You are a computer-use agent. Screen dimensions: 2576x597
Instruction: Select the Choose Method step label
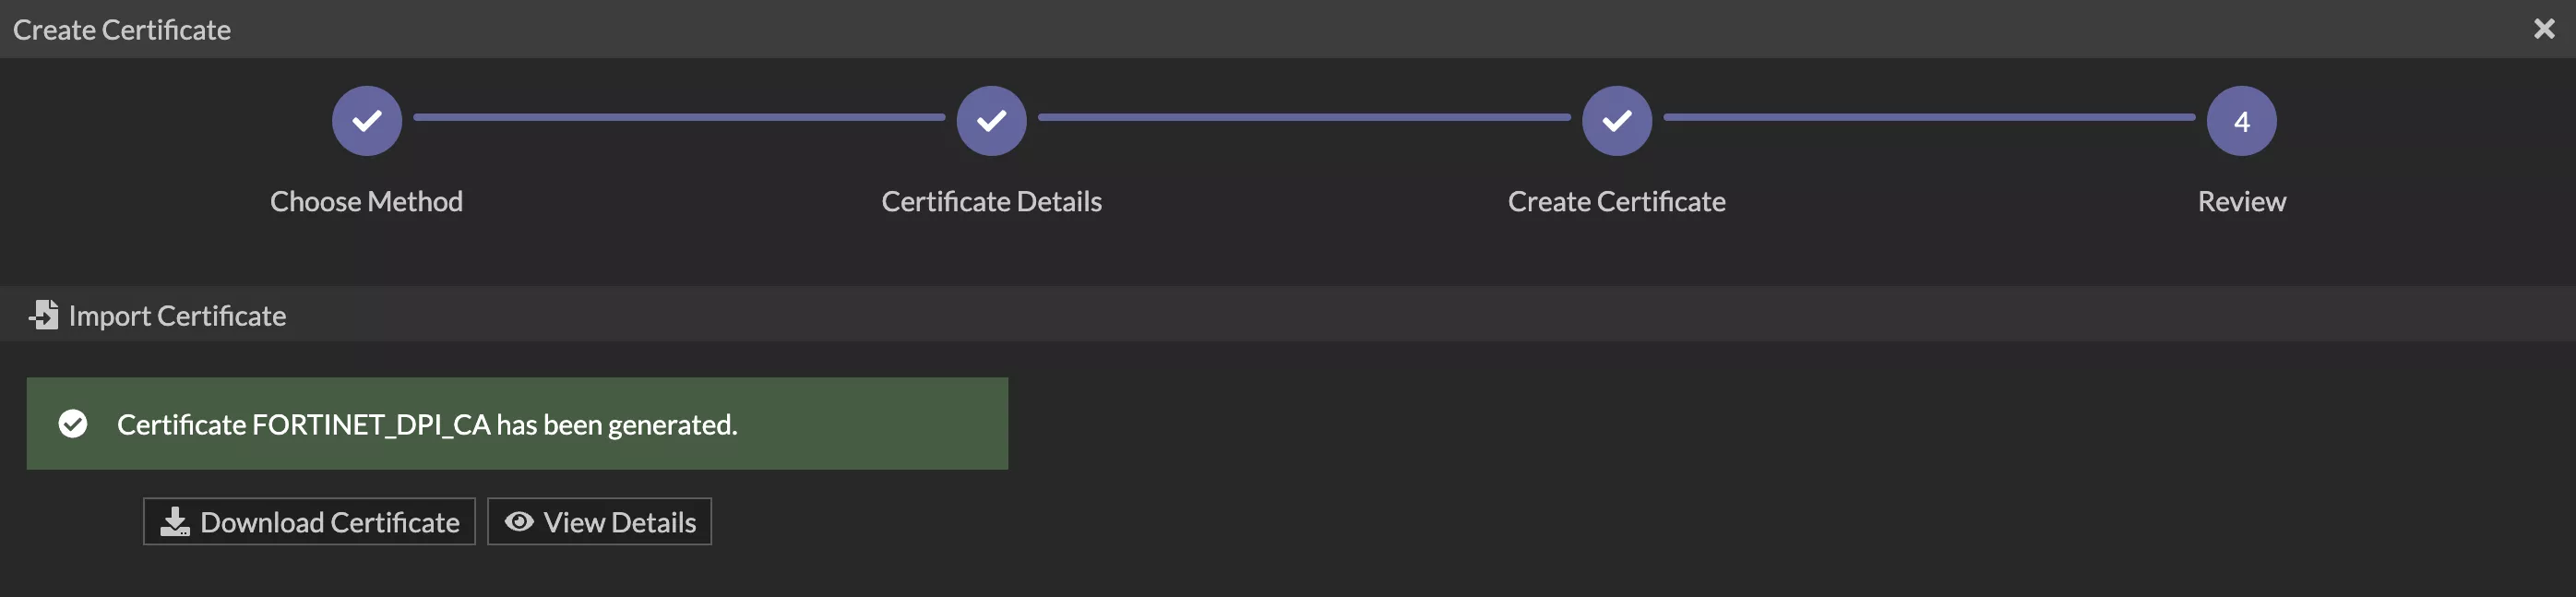[366, 202]
